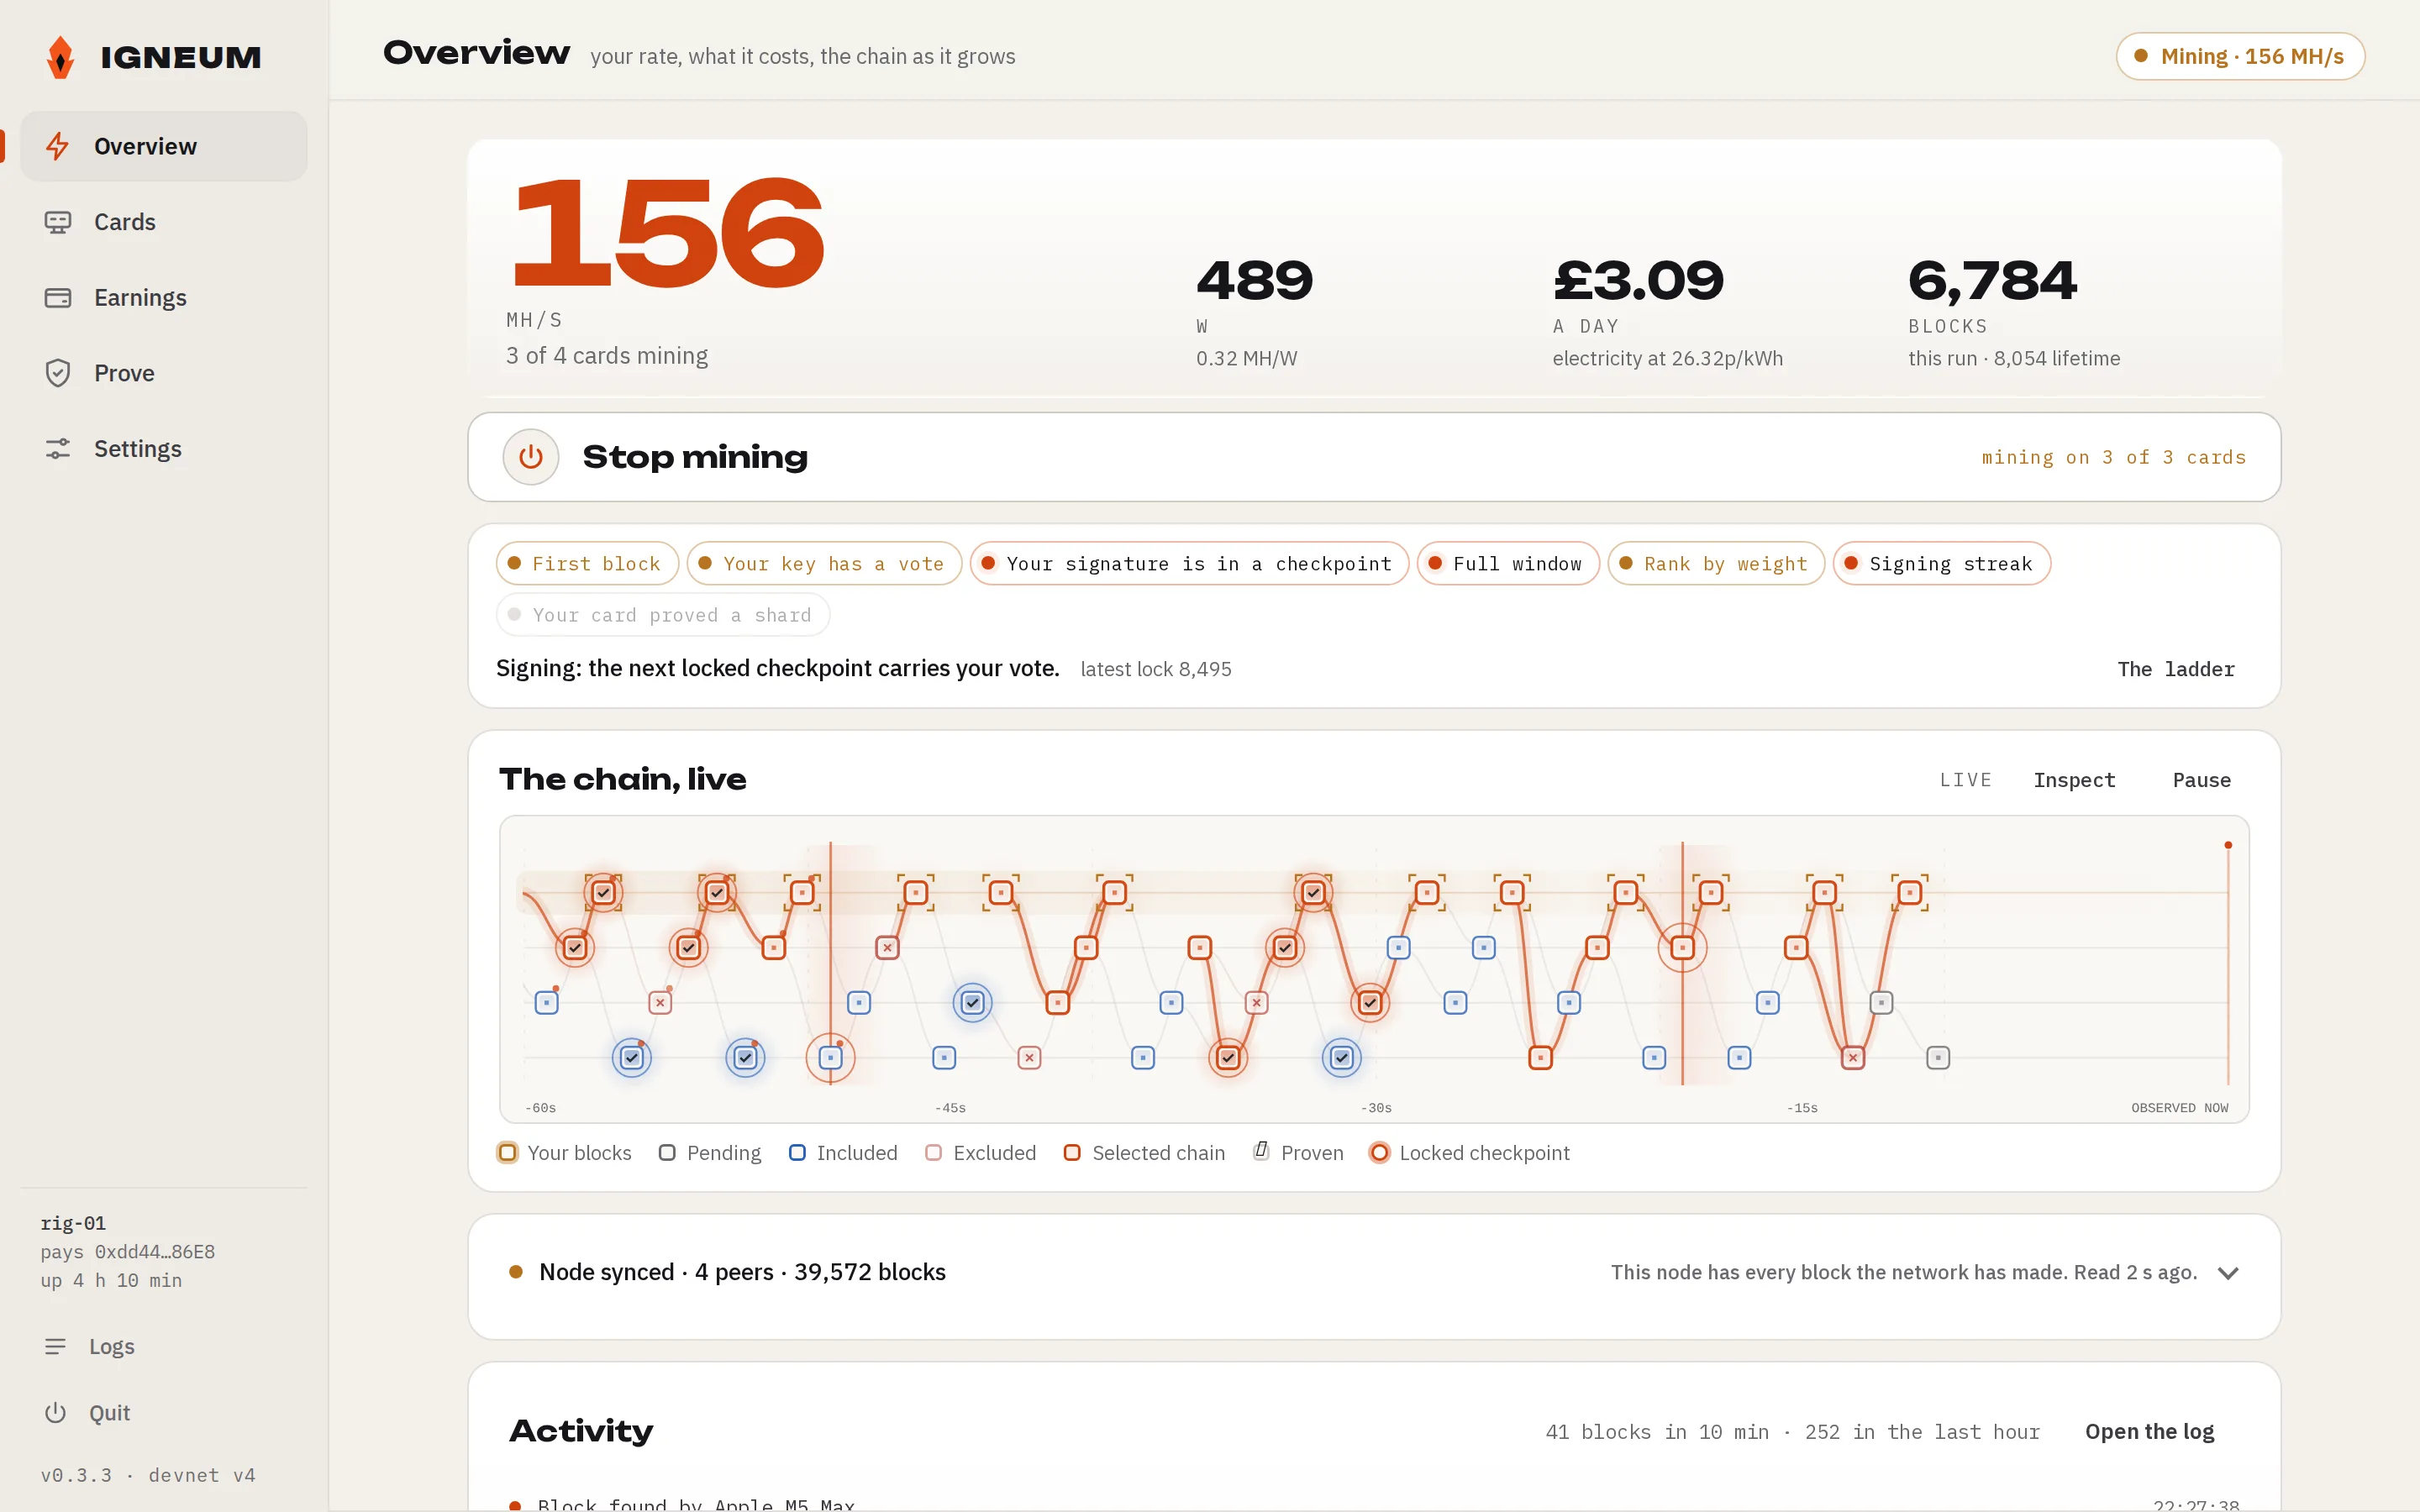Click the Stop mining power icon
Image resolution: width=2420 pixels, height=1512 pixels.
point(531,457)
